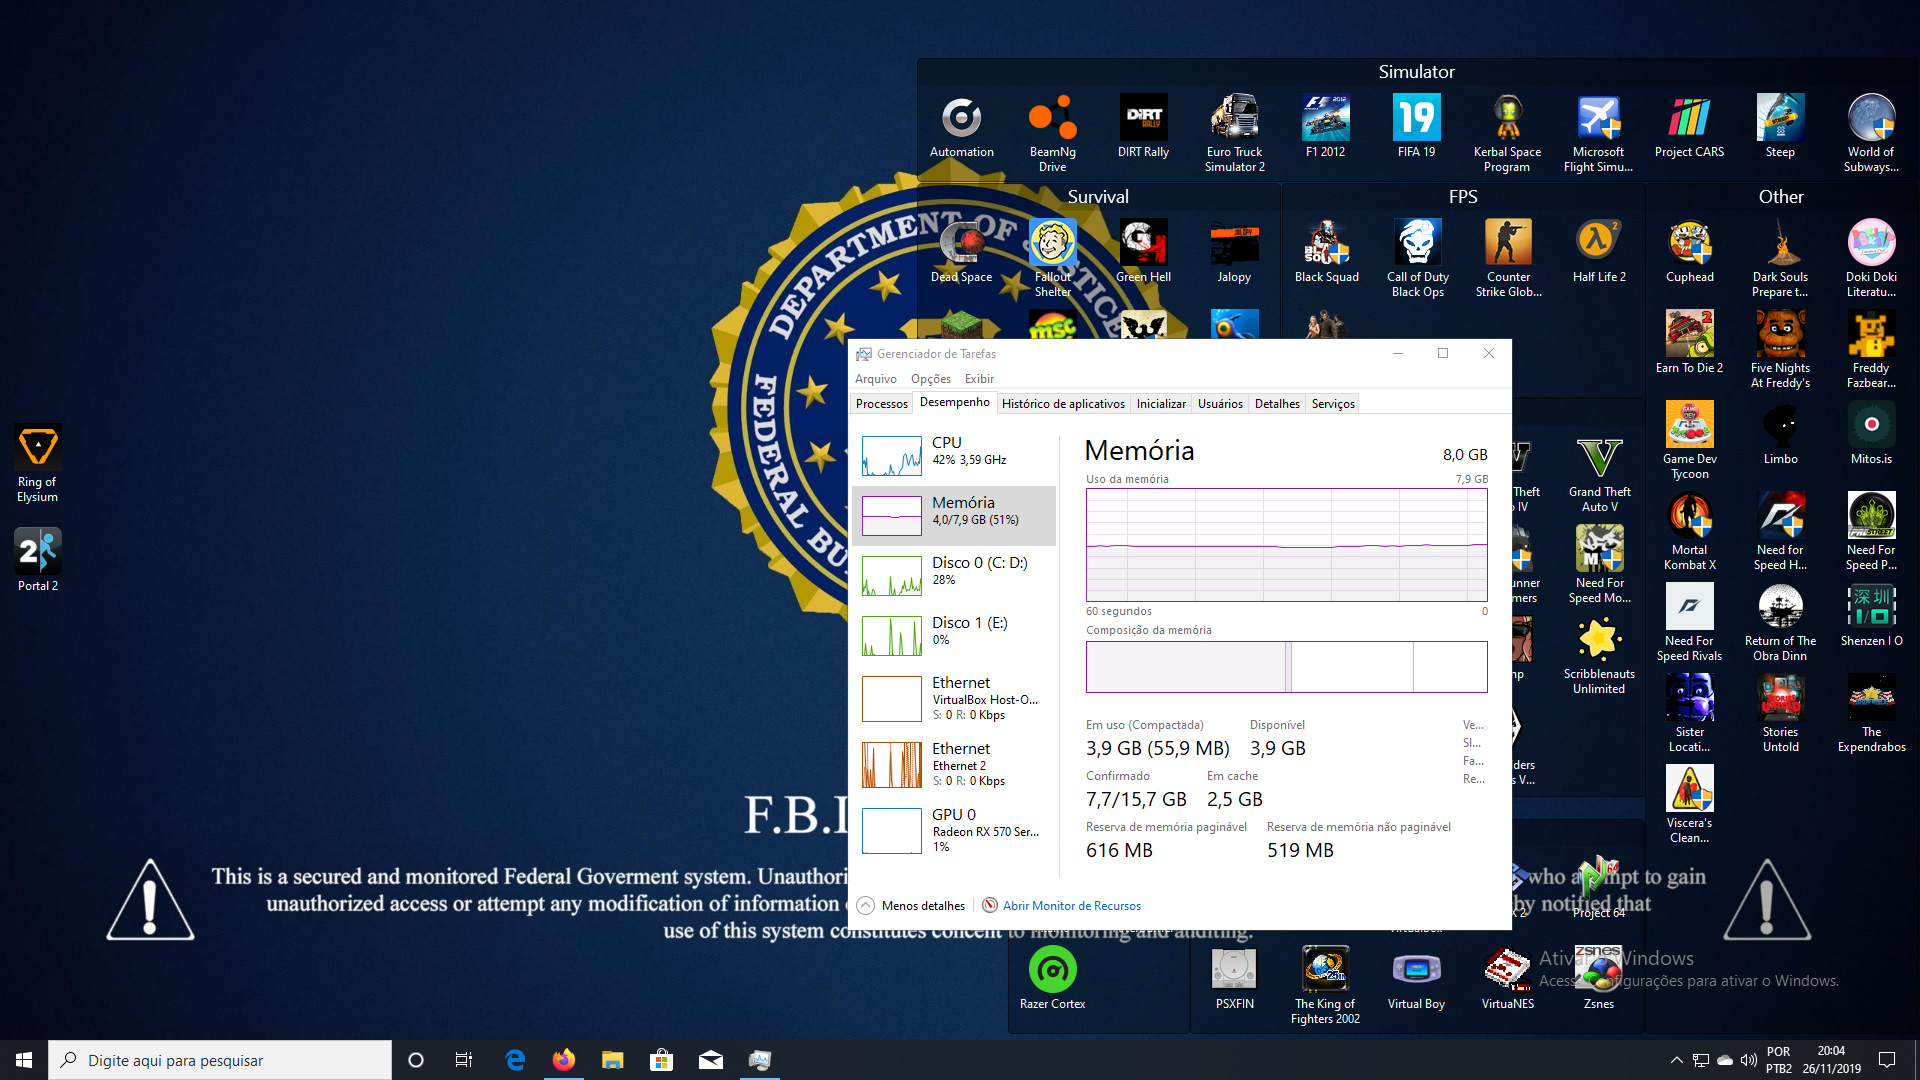
Task: Open Five Nights At Freddy's shortcut
Action: 1780,350
